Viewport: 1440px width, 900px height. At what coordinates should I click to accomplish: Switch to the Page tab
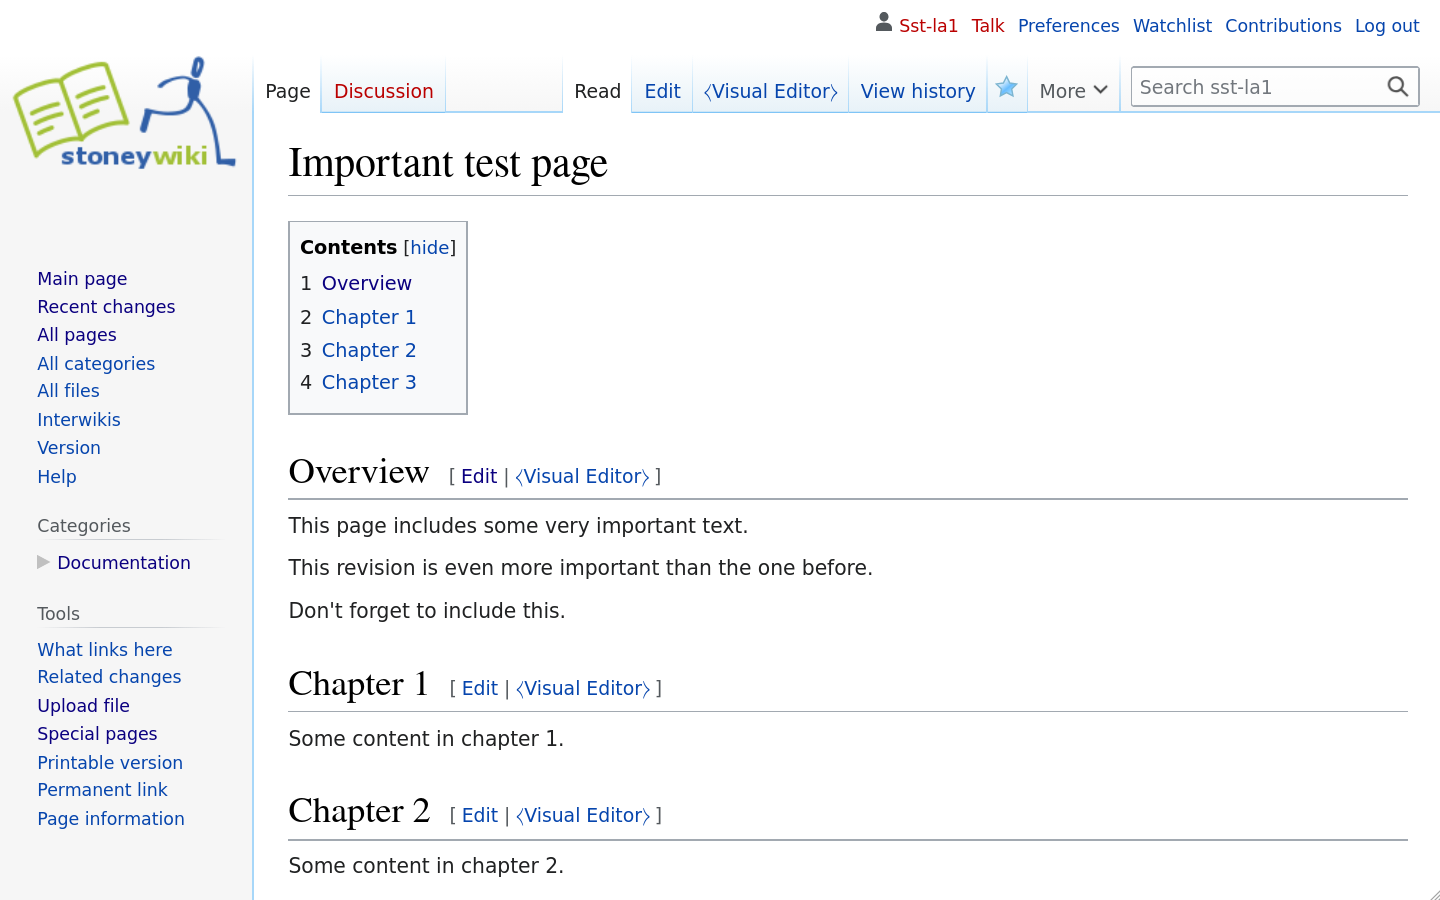coord(288,91)
